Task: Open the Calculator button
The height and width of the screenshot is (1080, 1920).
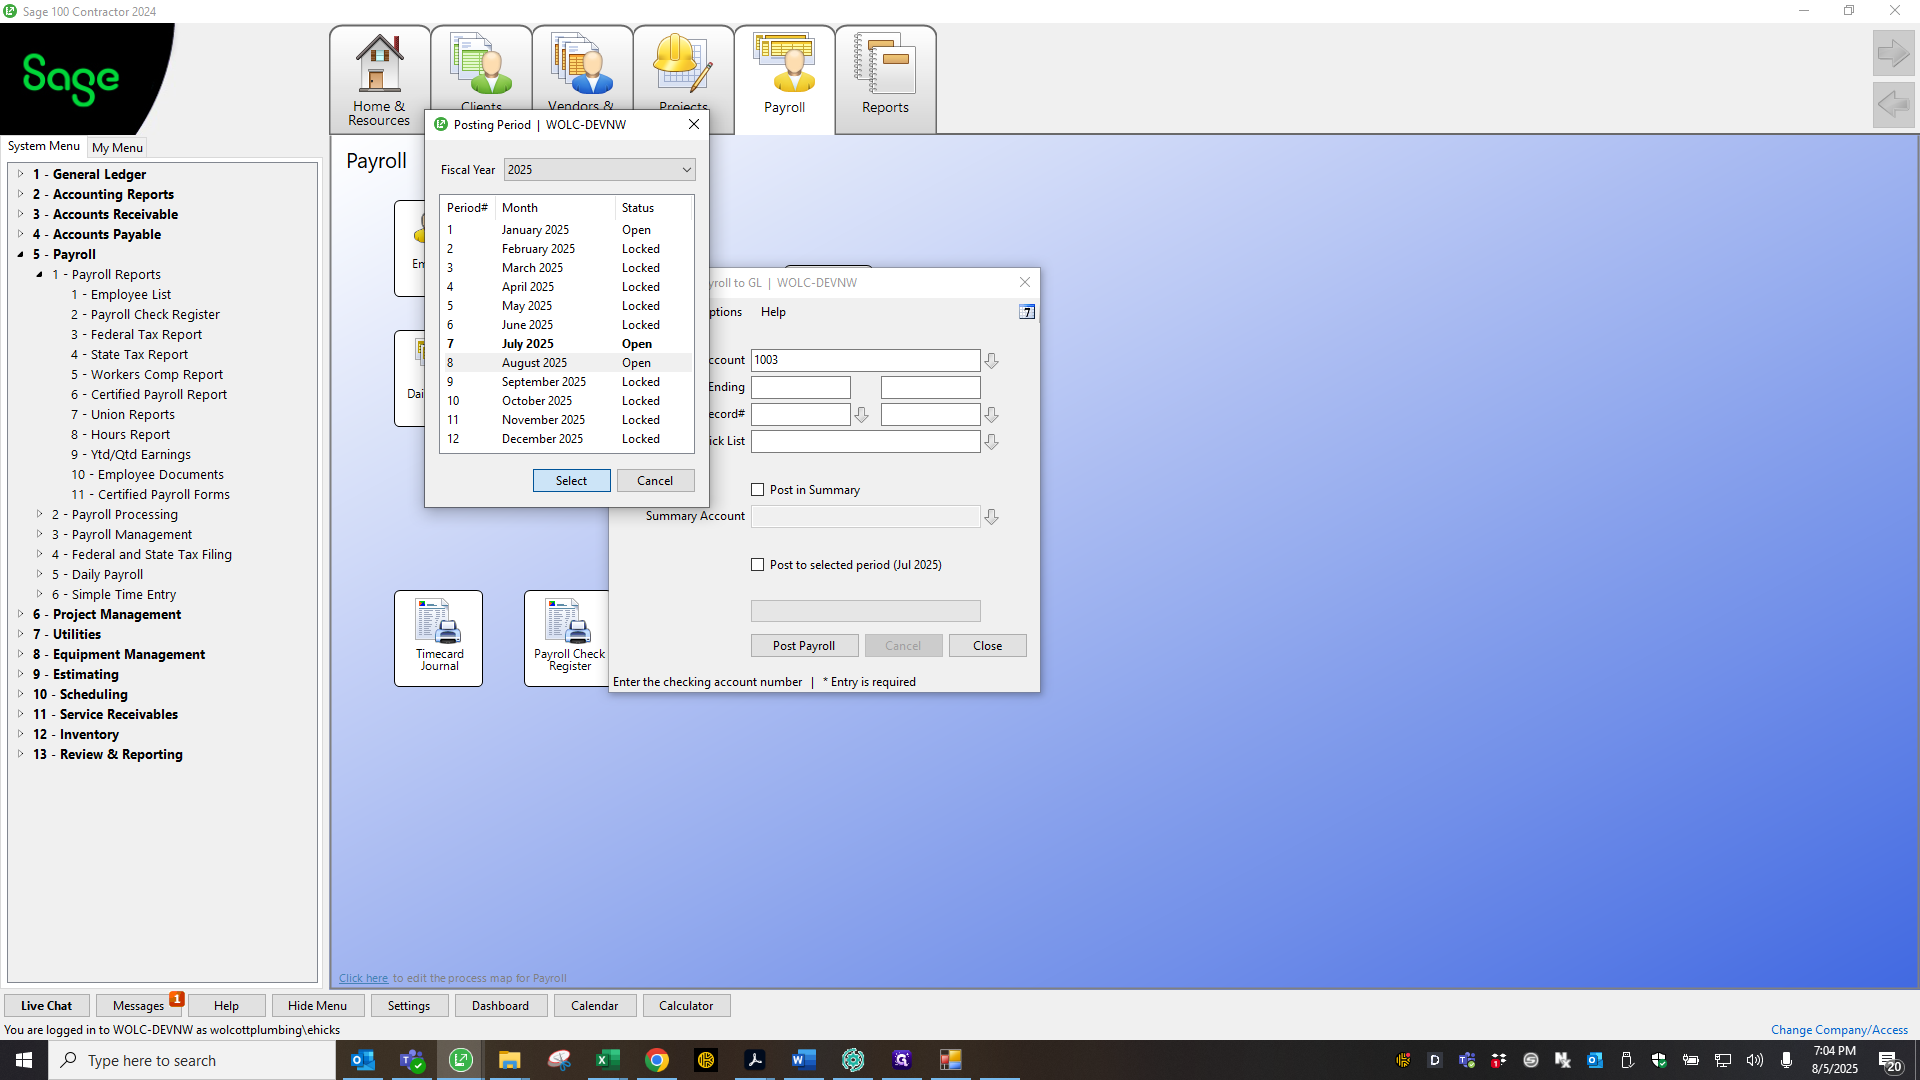Action: pyautogui.click(x=686, y=1006)
